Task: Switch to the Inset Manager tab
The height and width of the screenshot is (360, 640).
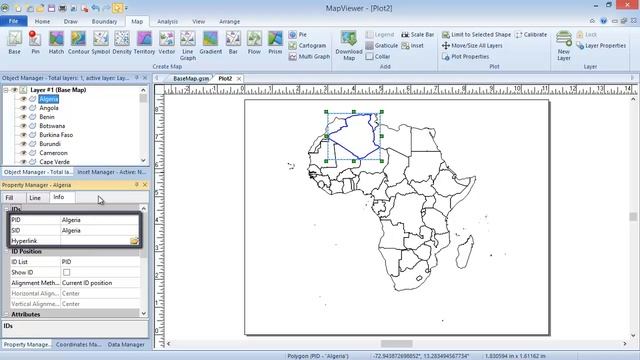Action: tap(111, 172)
